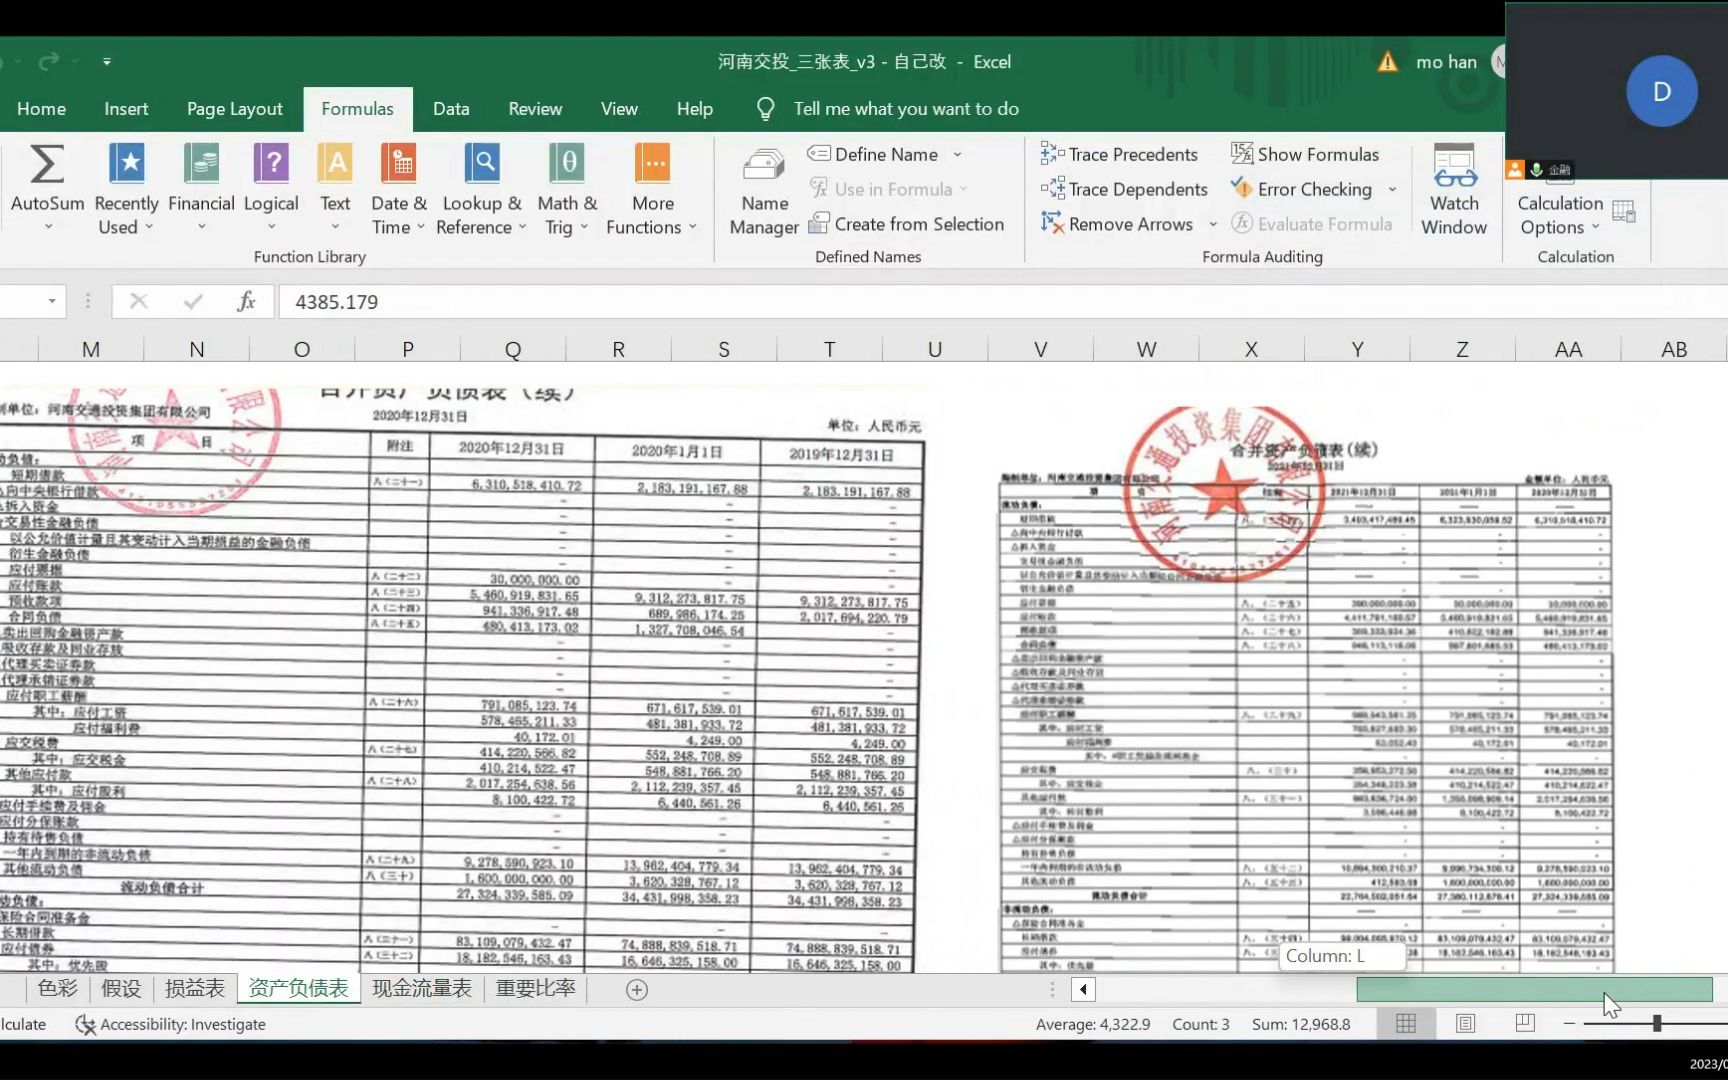This screenshot has height=1080, width=1728.
Task: Select the Logical functions icon
Action: click(x=270, y=185)
